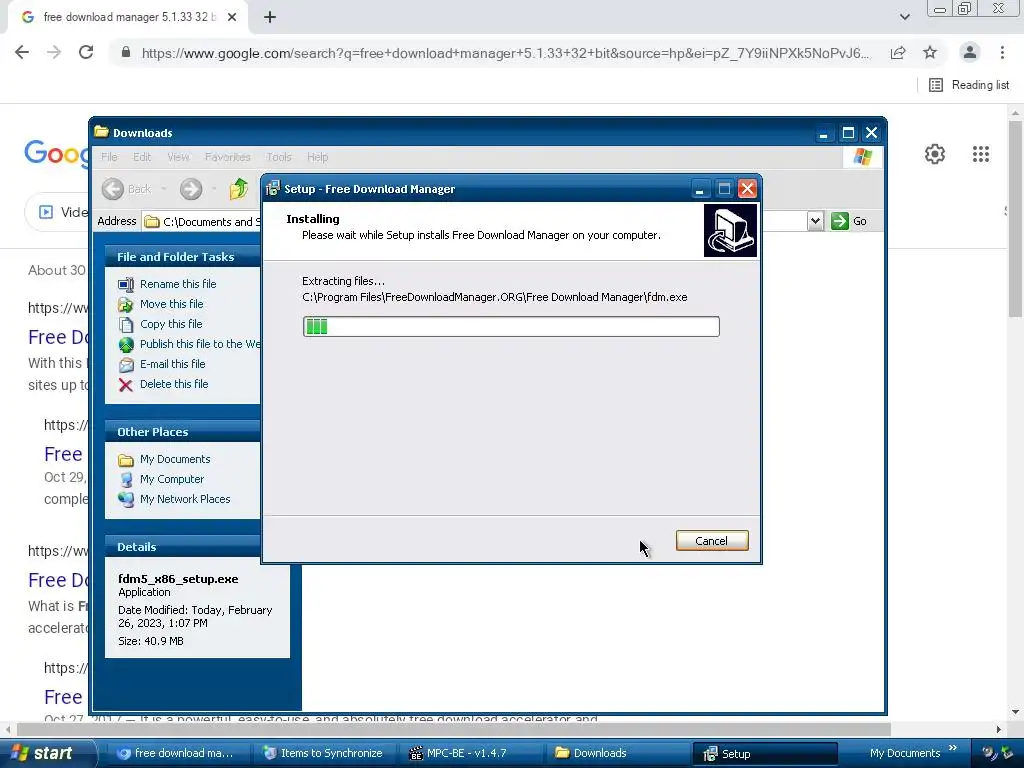The image size is (1024, 768).
Task: Open the Help menu in Downloads window
Action: pos(317,157)
